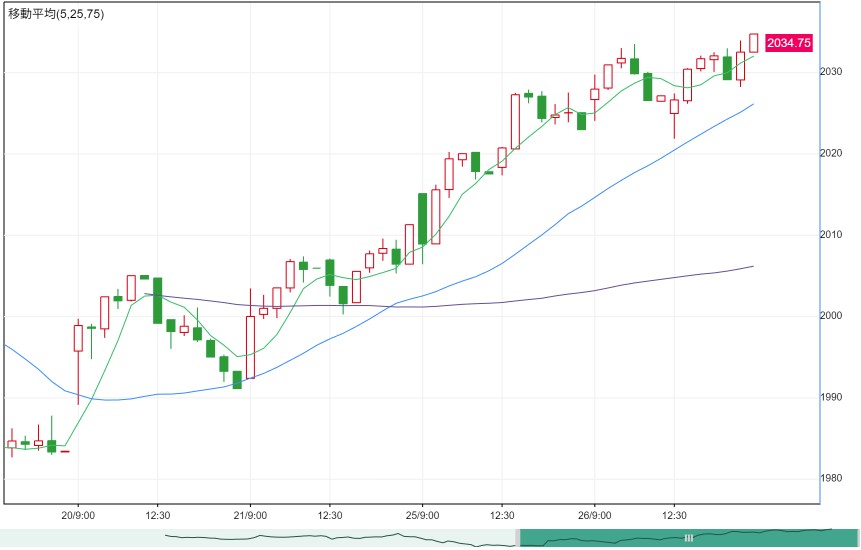Screen dimensions: 861x550
Task: Click the last candlestick near 2034
Action: [753, 43]
